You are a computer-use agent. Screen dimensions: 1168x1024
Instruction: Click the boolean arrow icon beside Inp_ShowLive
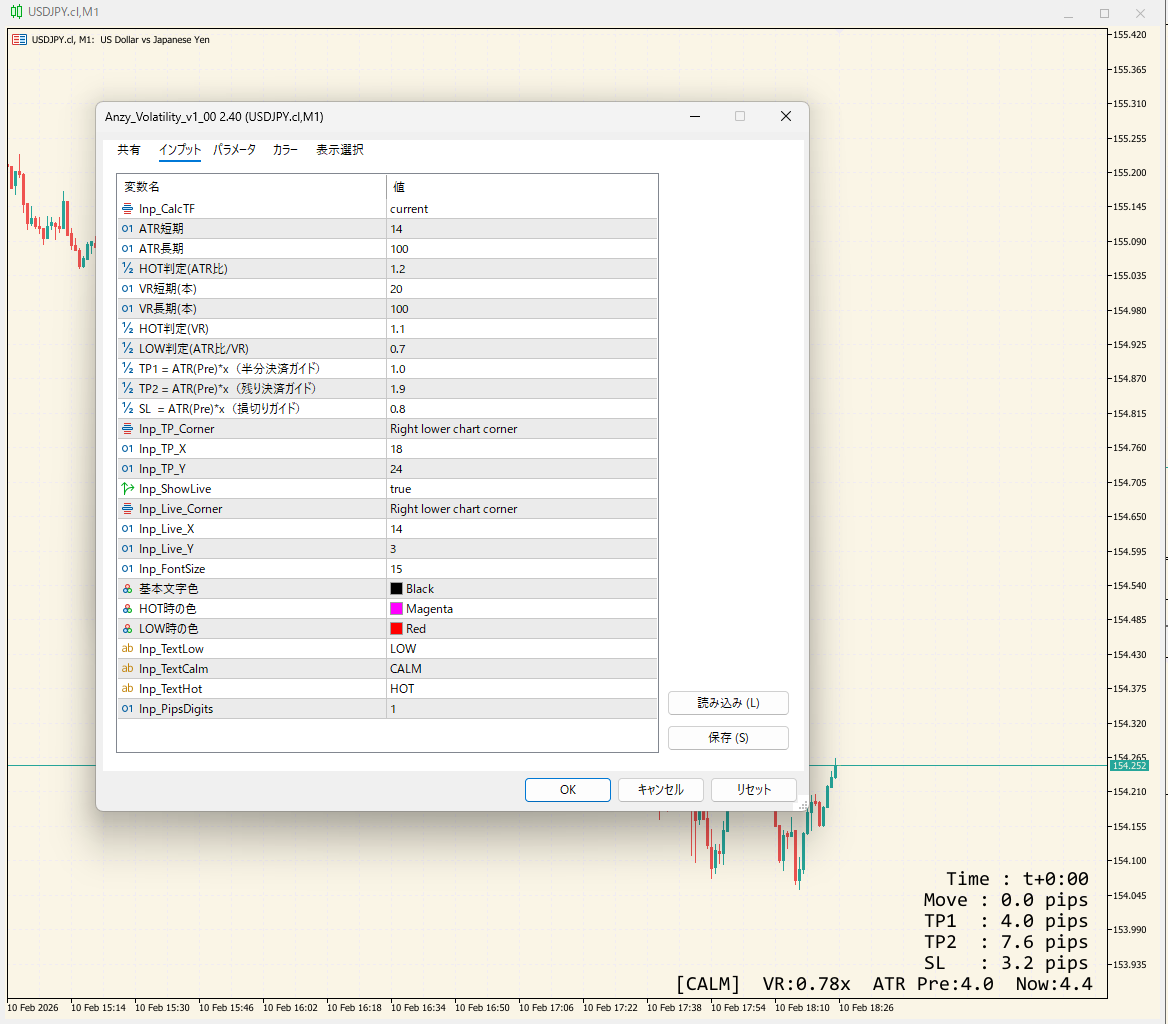(x=127, y=489)
